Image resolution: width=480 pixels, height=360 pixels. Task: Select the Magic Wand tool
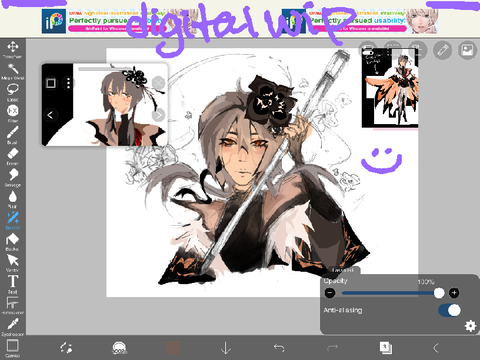13,71
